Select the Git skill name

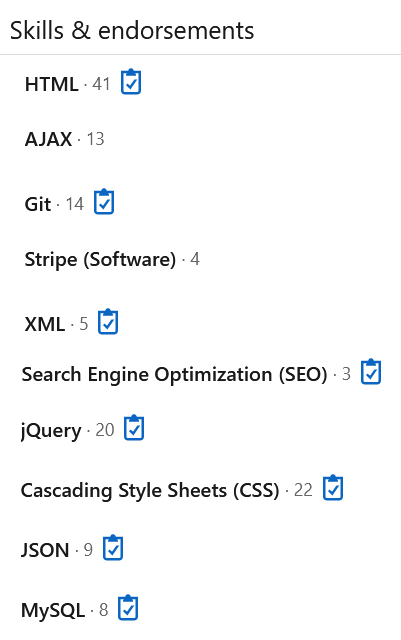tap(38, 204)
